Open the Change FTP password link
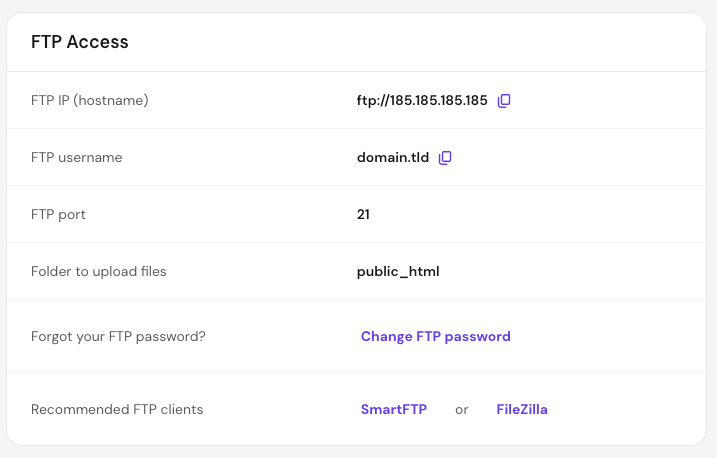 (x=435, y=336)
